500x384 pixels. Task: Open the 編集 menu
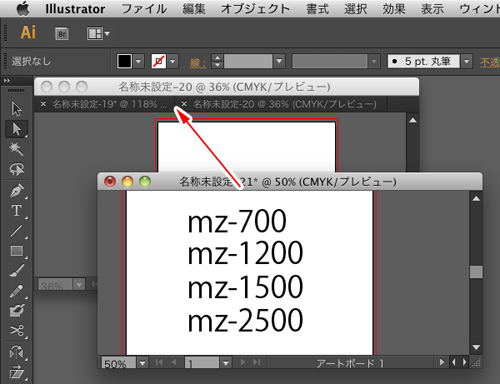click(x=194, y=9)
